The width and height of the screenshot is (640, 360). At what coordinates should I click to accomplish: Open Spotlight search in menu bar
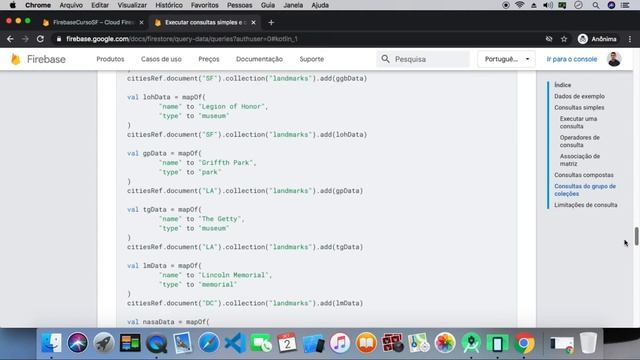click(x=596, y=5)
